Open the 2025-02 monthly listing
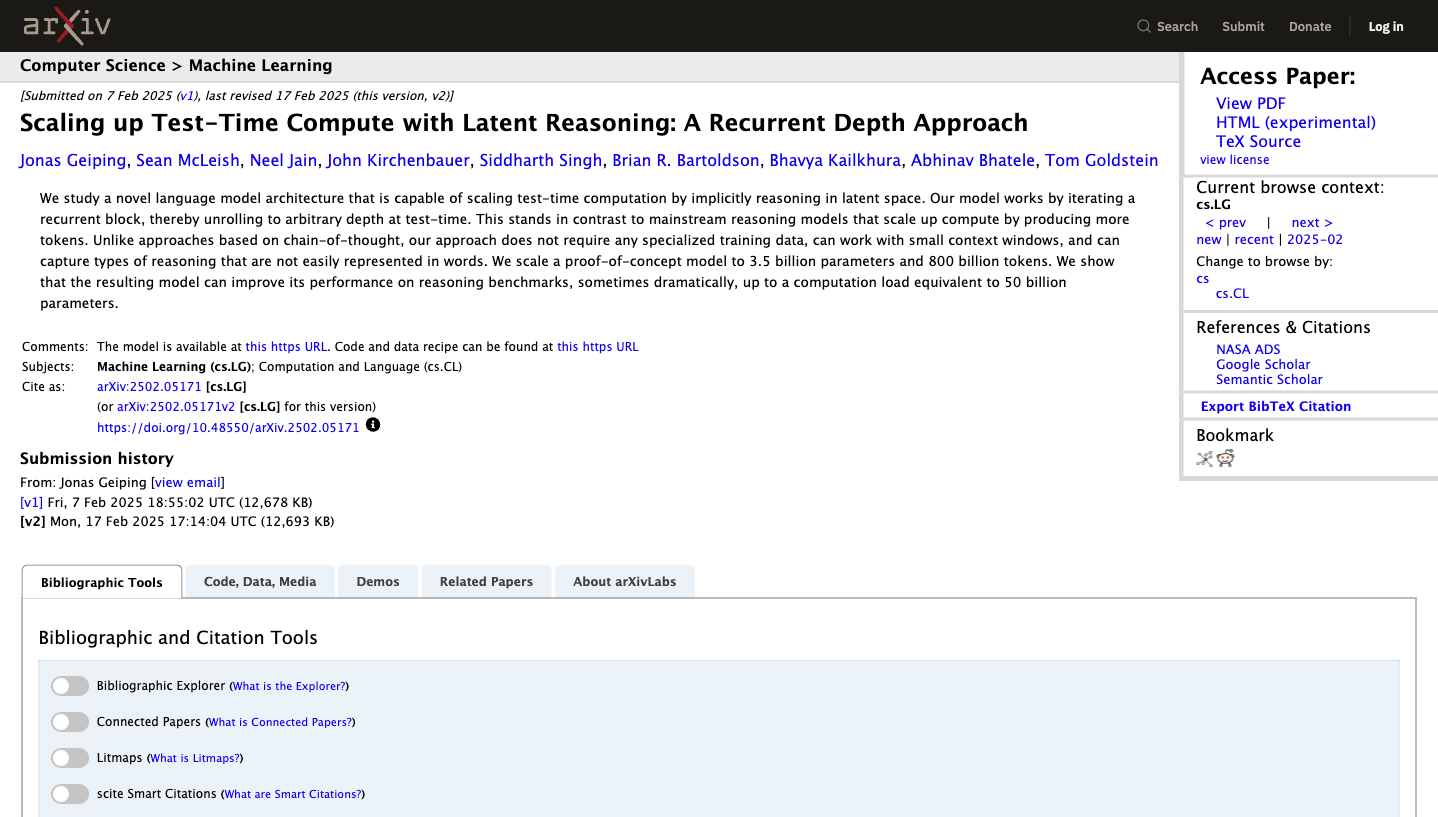Screen dimensions: 1438x817 pyautogui.click(x=1315, y=240)
